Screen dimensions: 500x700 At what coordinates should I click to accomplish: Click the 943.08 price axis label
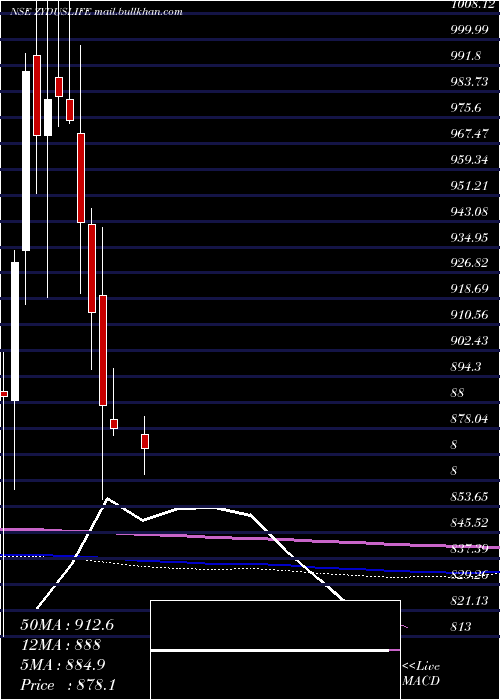coord(470,211)
